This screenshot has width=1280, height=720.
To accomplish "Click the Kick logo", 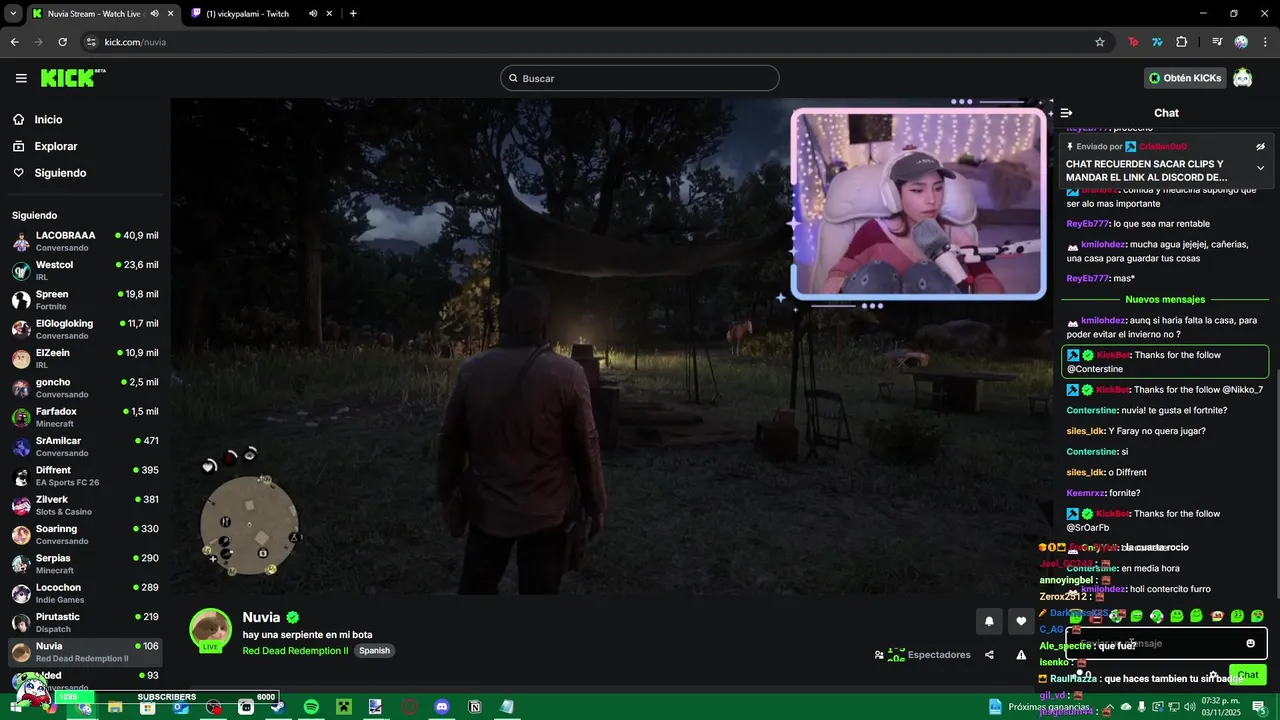I will point(73,78).
